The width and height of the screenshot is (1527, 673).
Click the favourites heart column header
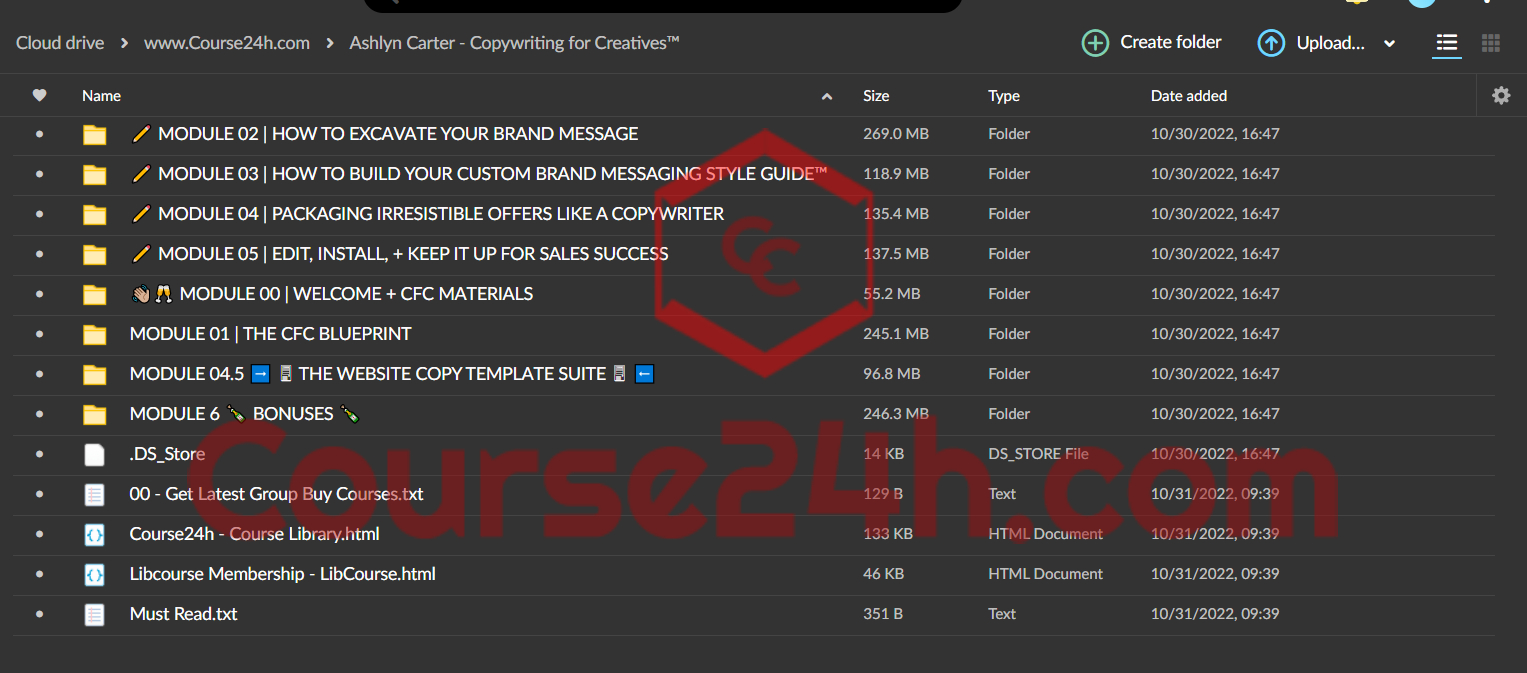coord(39,96)
